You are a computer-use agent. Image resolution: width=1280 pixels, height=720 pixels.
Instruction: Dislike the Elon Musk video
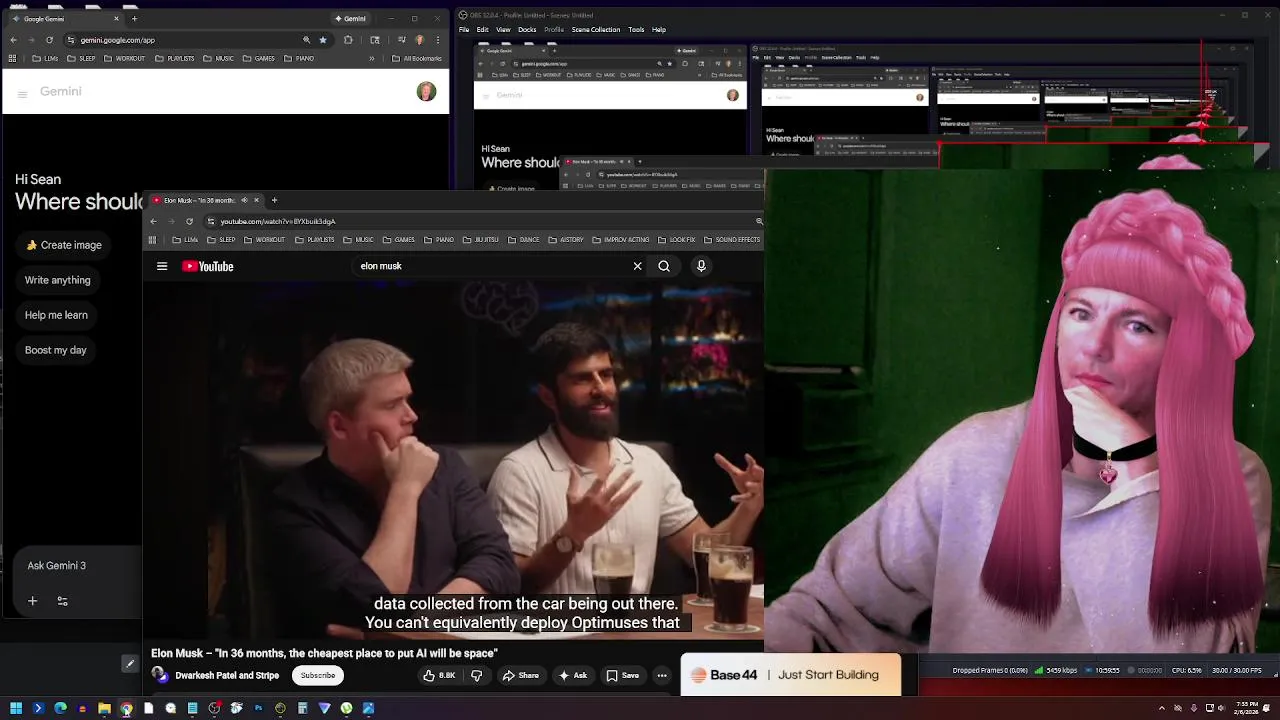[x=477, y=675]
